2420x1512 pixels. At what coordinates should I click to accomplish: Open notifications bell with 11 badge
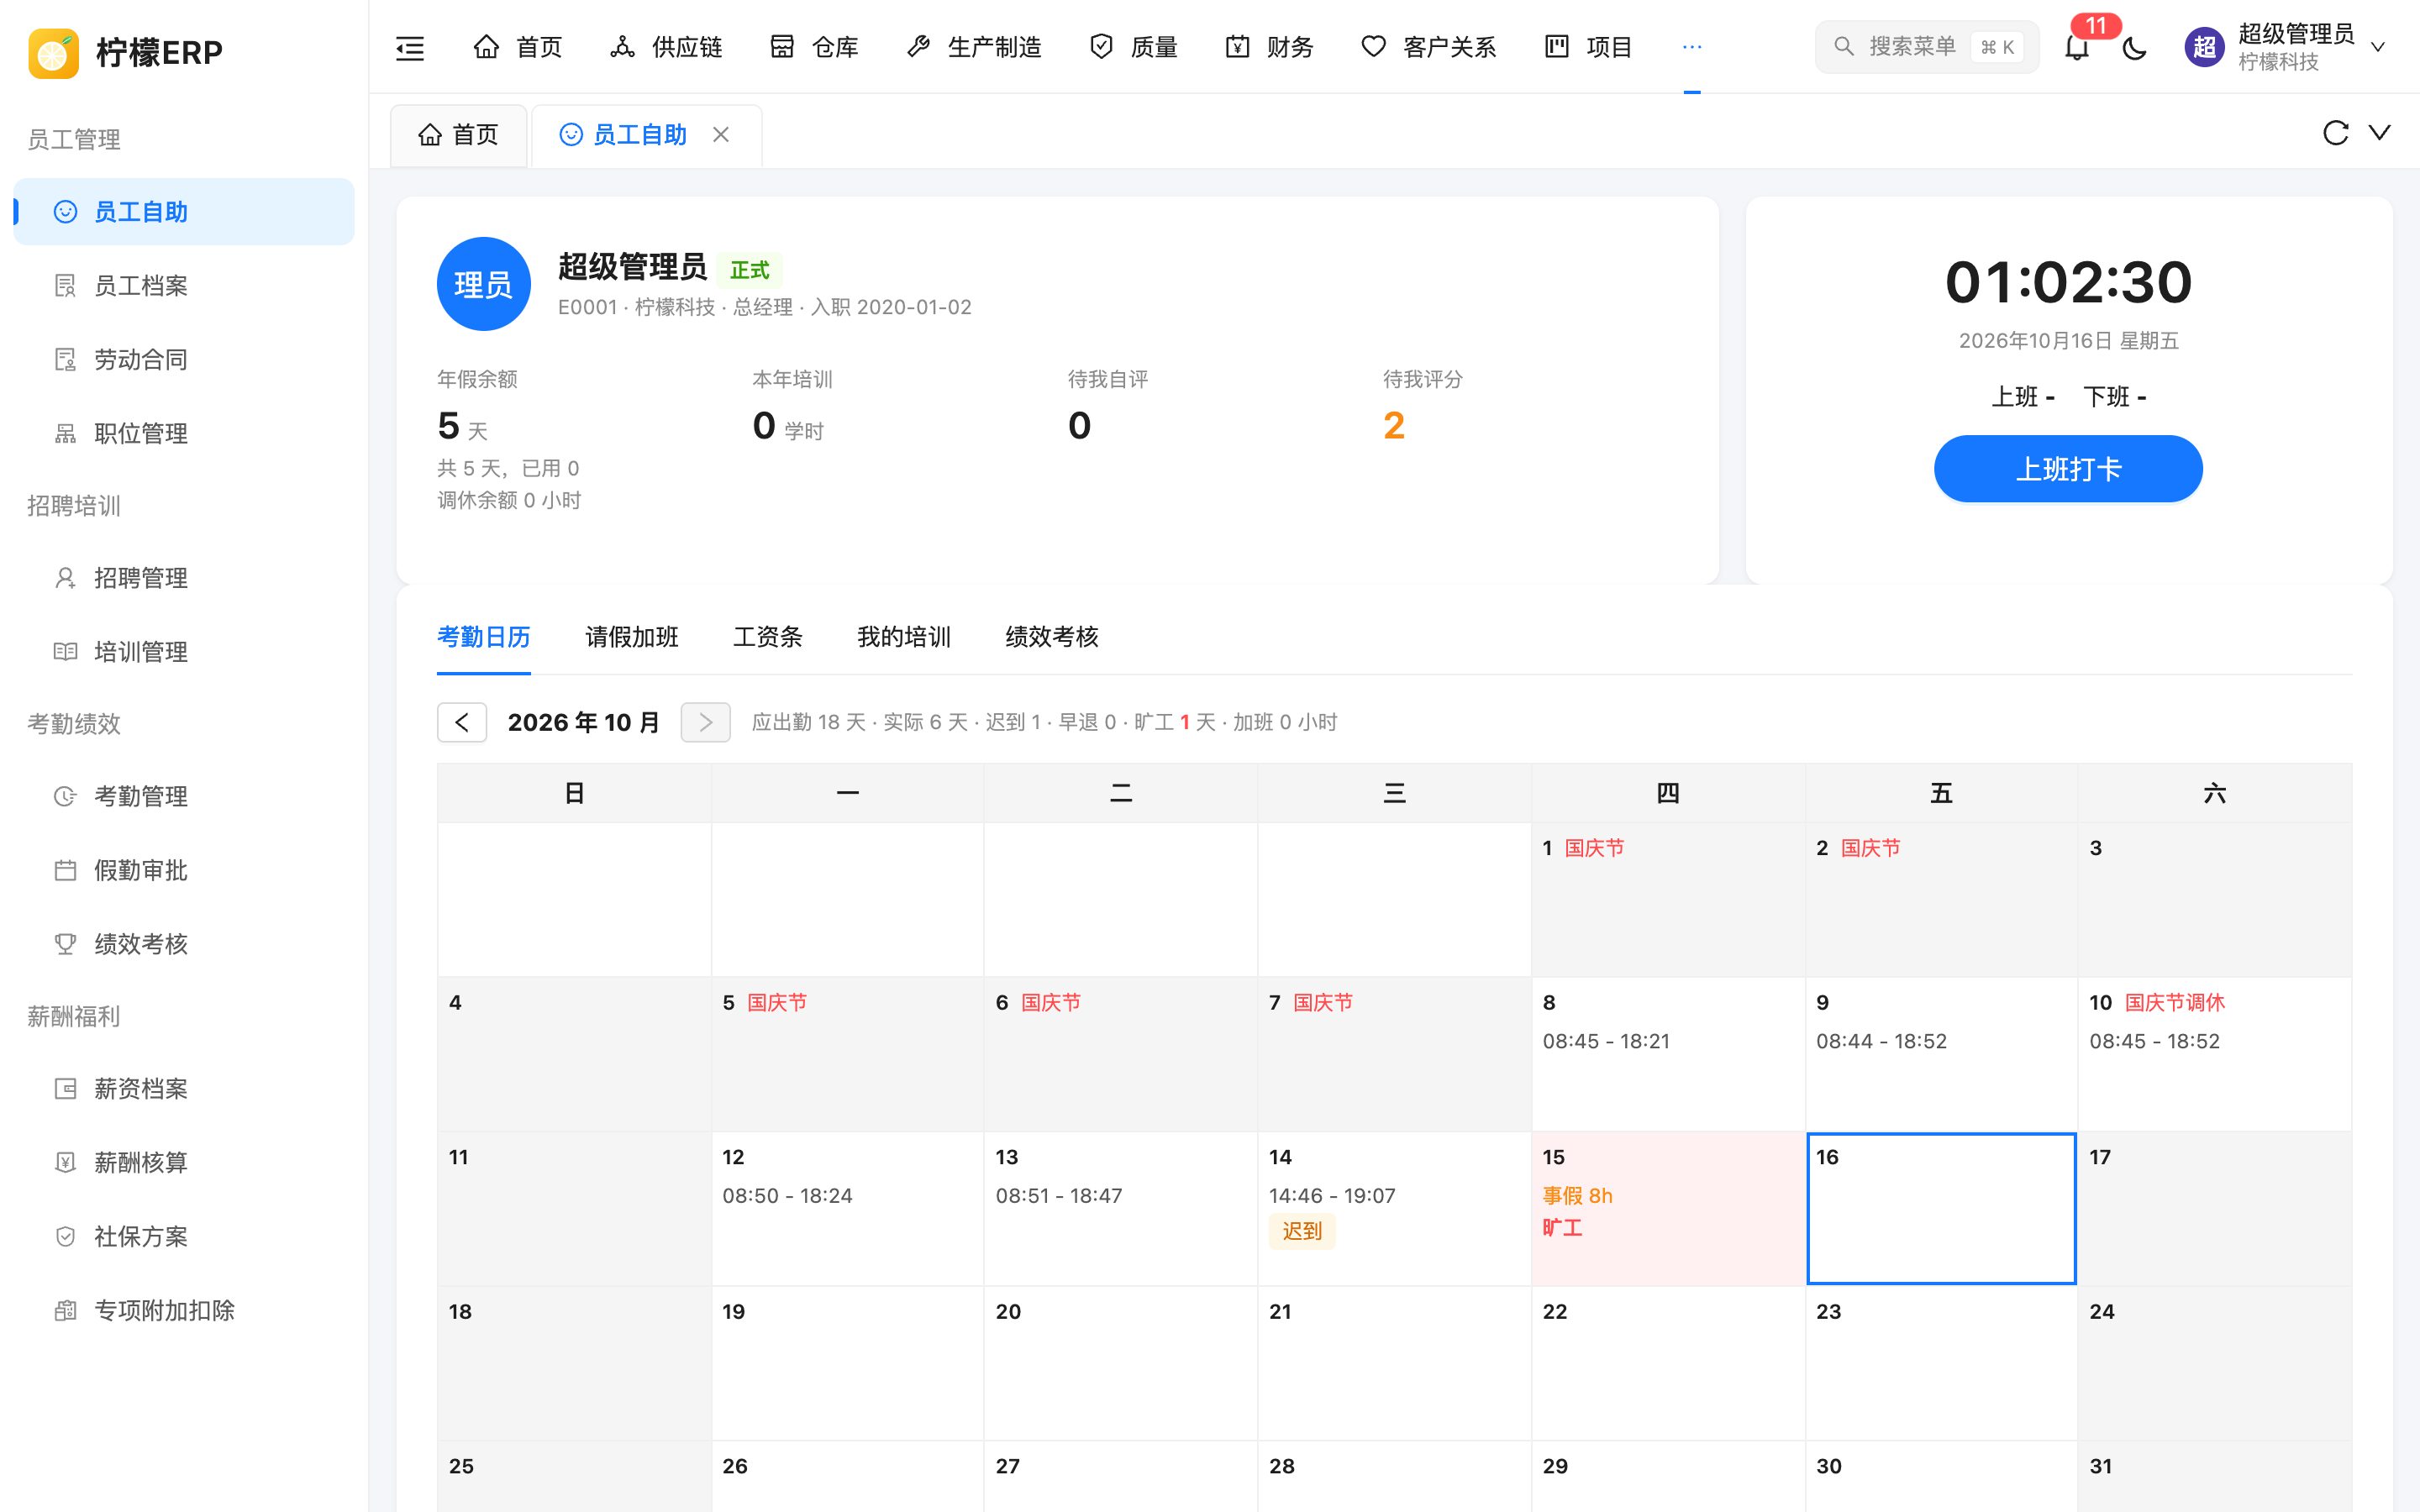point(2077,46)
